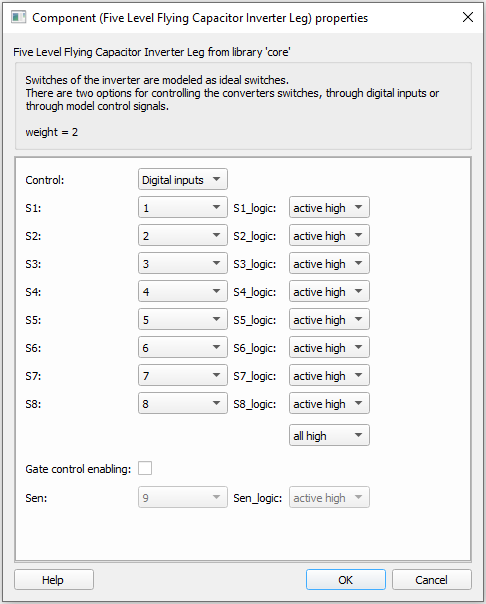Expand the S1 digital input dropdown
This screenshot has width=486, height=604.
(x=183, y=208)
